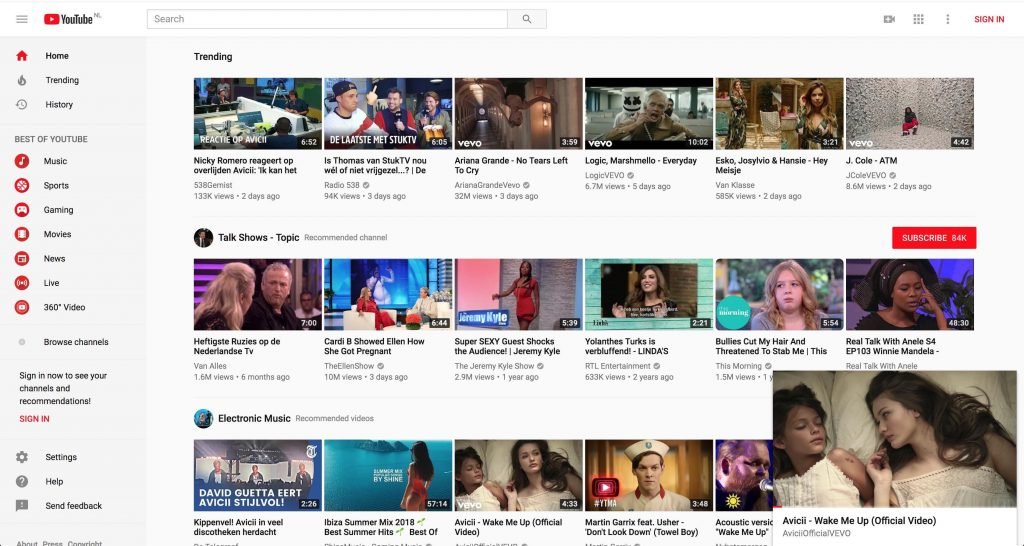This screenshot has width=1024, height=546.
Task: Open Nicky Romero Avicii reaction thumbnail
Action: coord(257,114)
